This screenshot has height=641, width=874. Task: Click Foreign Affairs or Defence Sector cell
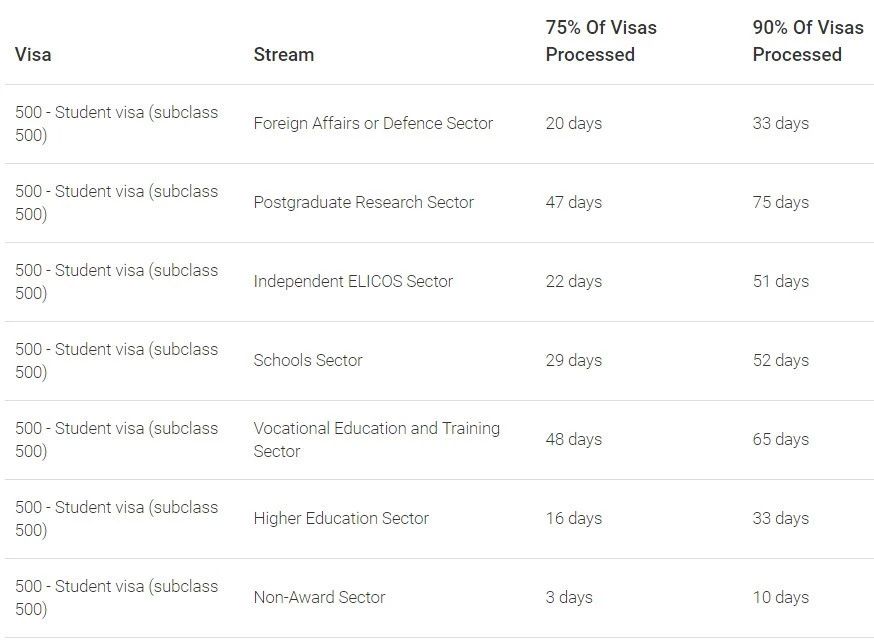click(373, 123)
